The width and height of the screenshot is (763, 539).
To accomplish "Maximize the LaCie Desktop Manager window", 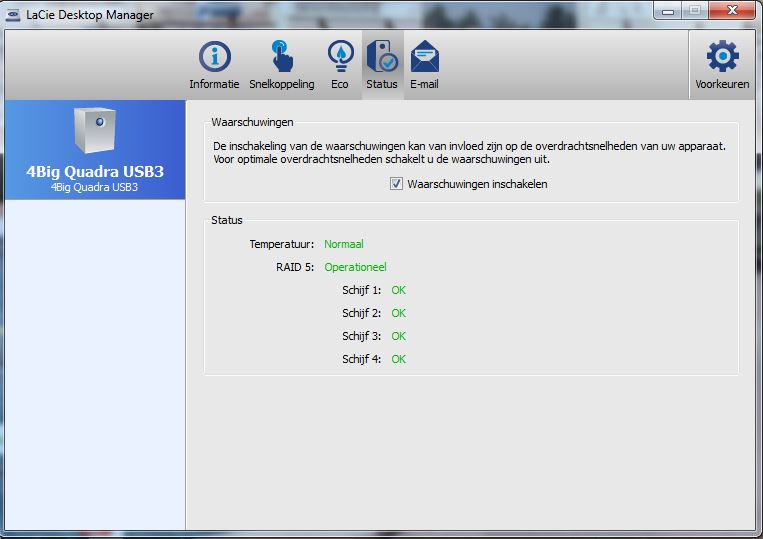I will pos(694,11).
